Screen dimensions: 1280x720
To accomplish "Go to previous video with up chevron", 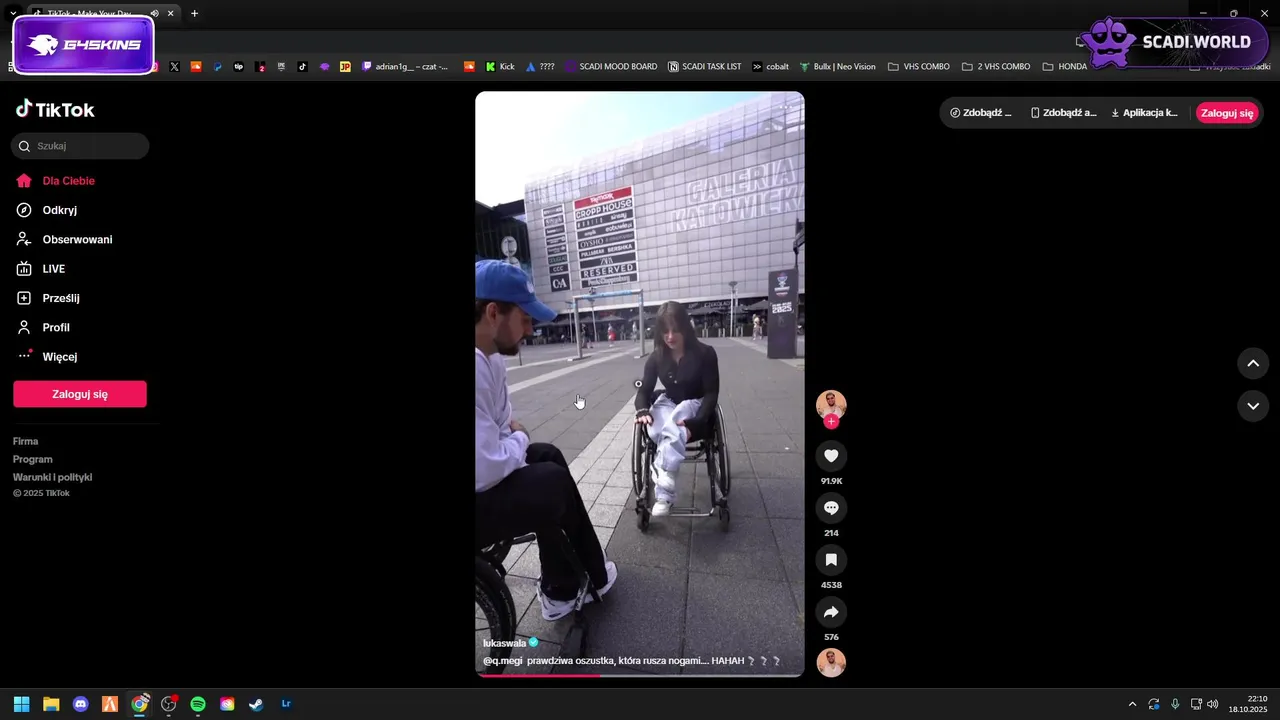I will point(1253,363).
